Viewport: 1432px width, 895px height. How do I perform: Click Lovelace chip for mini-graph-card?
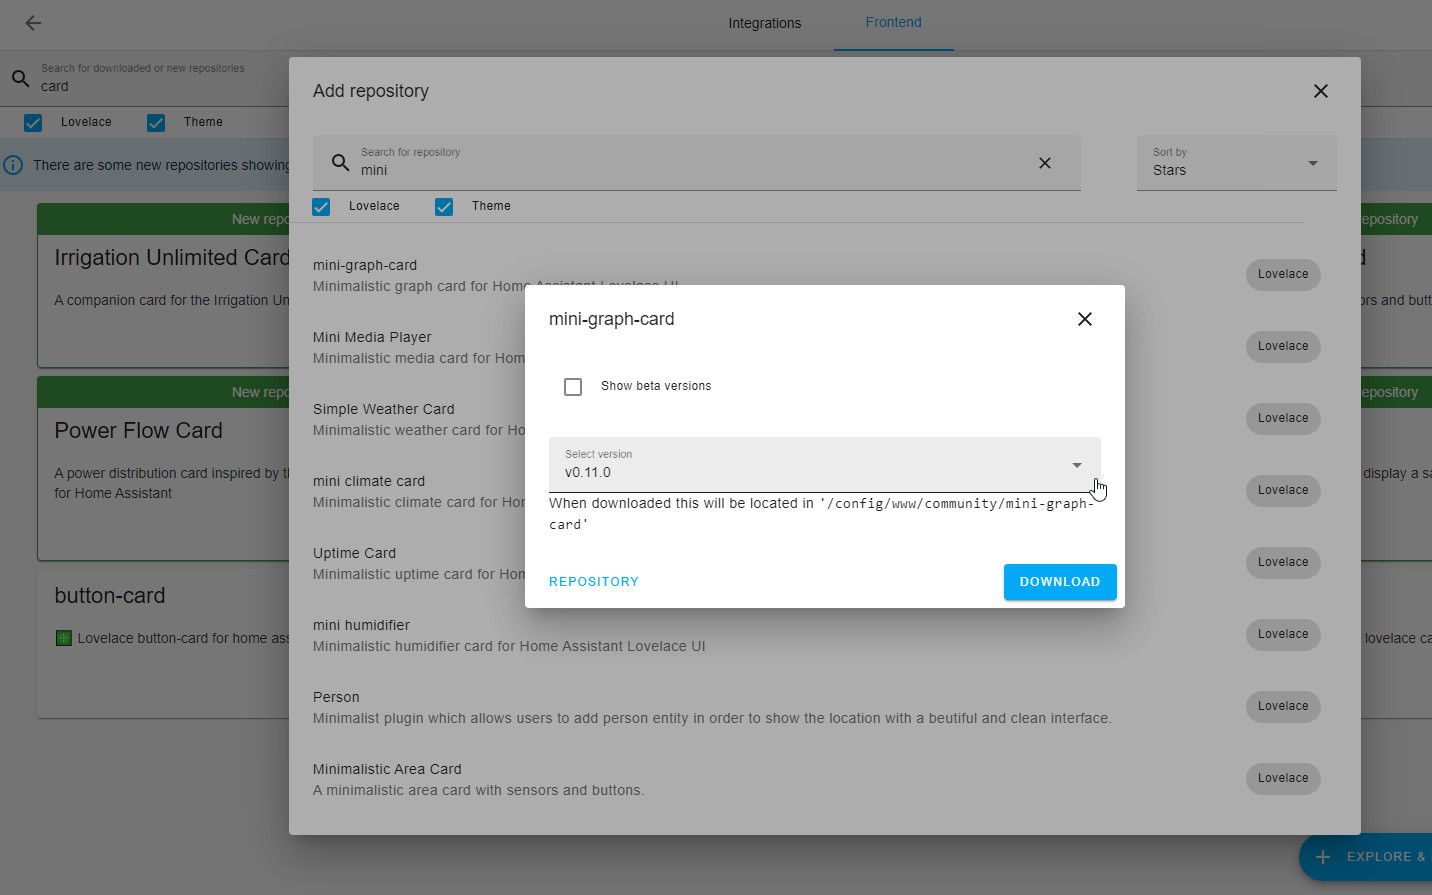1283,274
